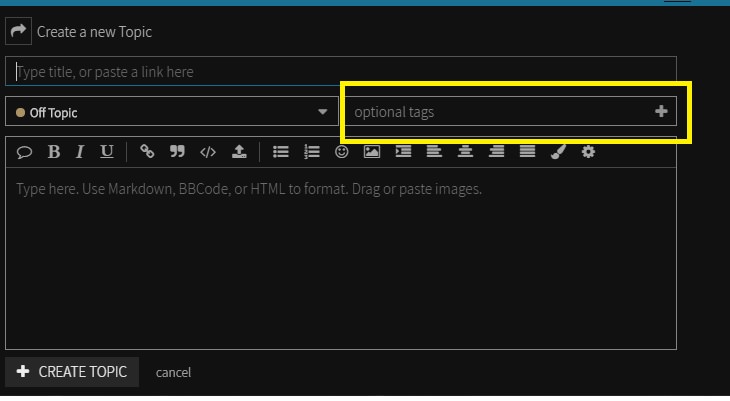
Task: Open the upload file icon
Action: pos(239,151)
